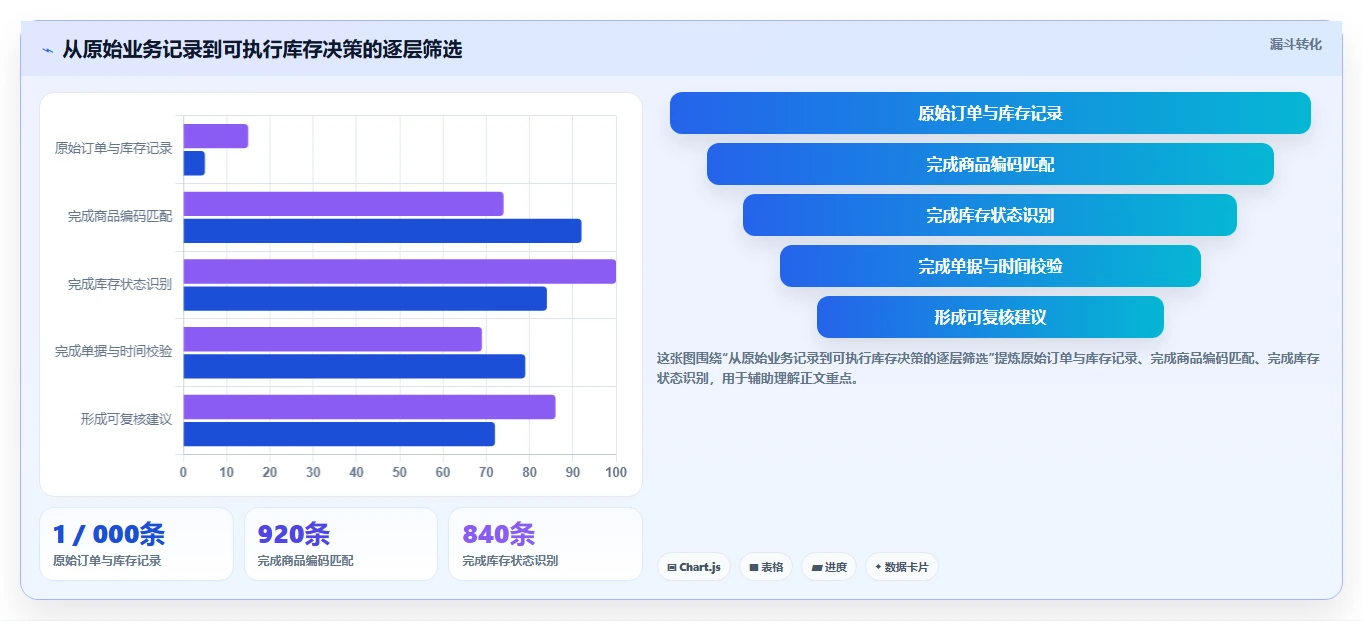
Task: Click stat card caption 原始订单与库存记录
Action: [x=107, y=561]
